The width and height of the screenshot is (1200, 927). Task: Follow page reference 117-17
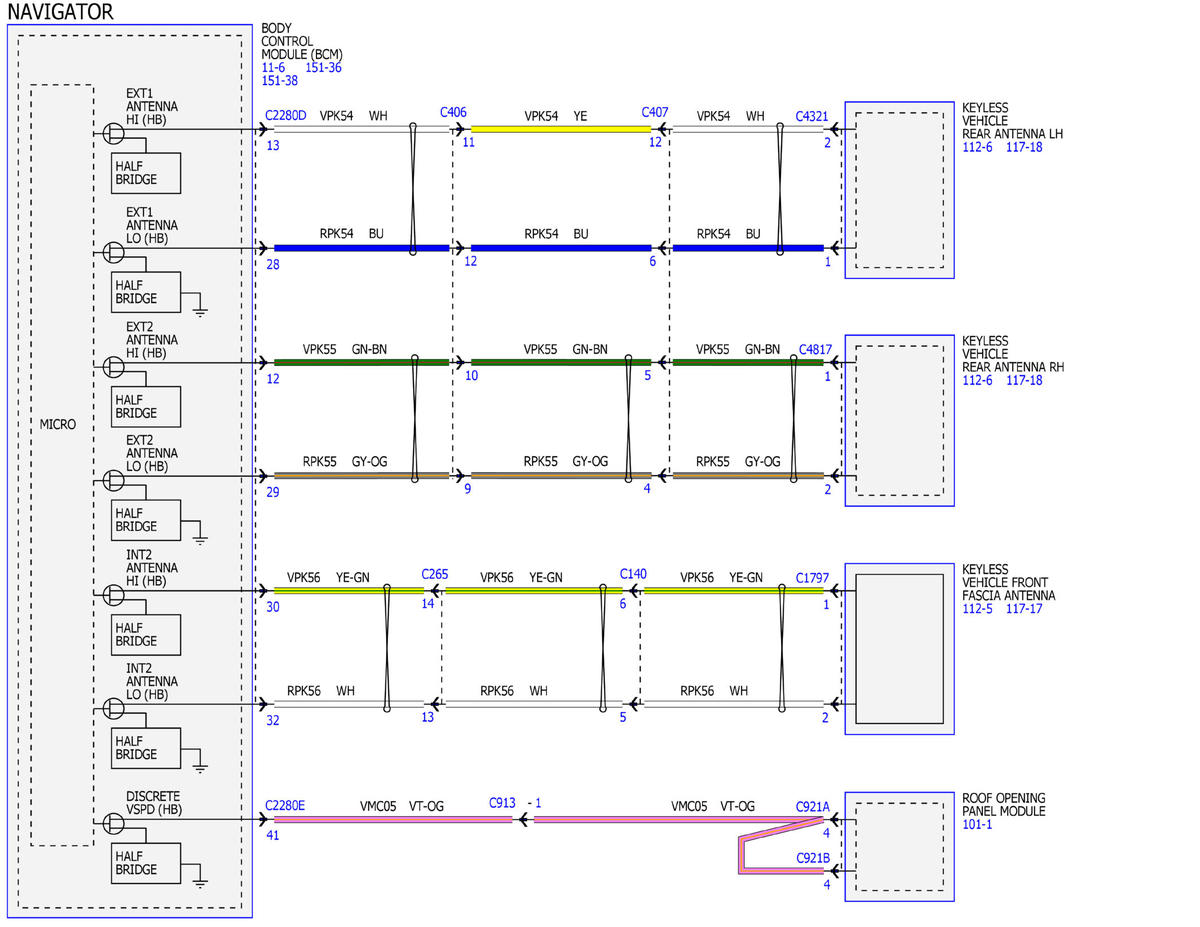(x=1024, y=608)
